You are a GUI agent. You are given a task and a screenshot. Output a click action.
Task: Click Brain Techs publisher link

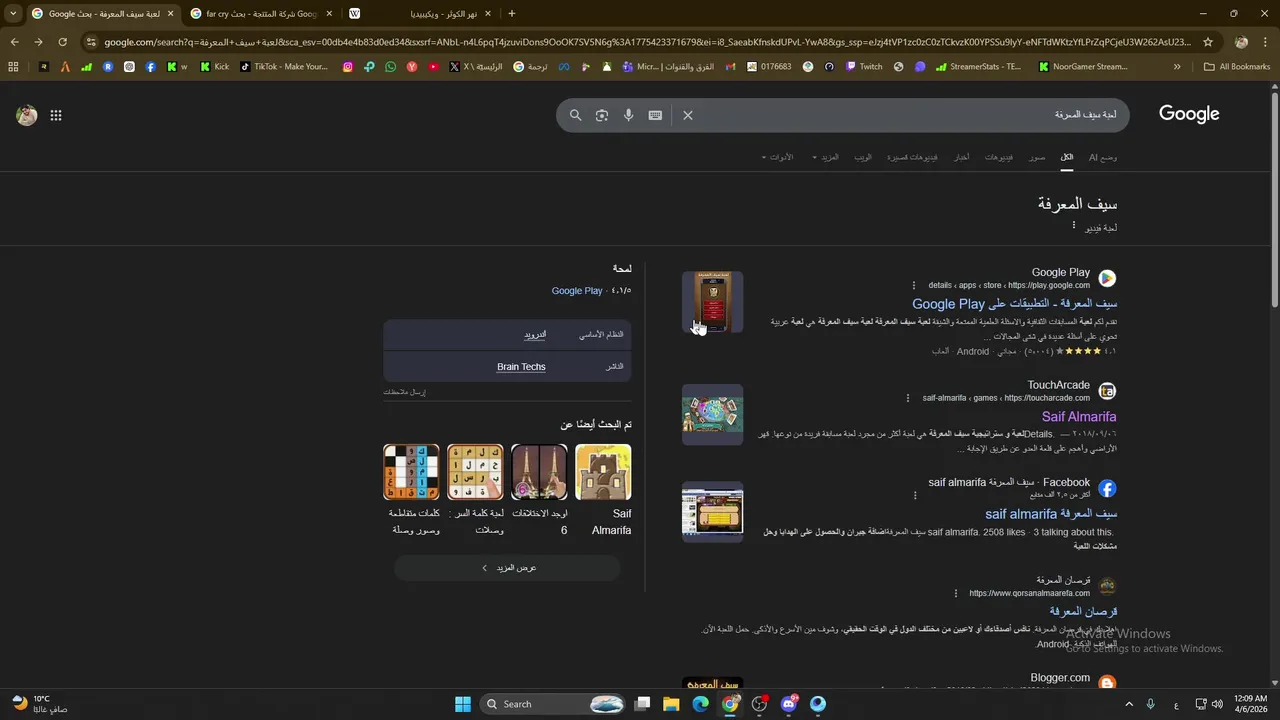click(x=521, y=367)
